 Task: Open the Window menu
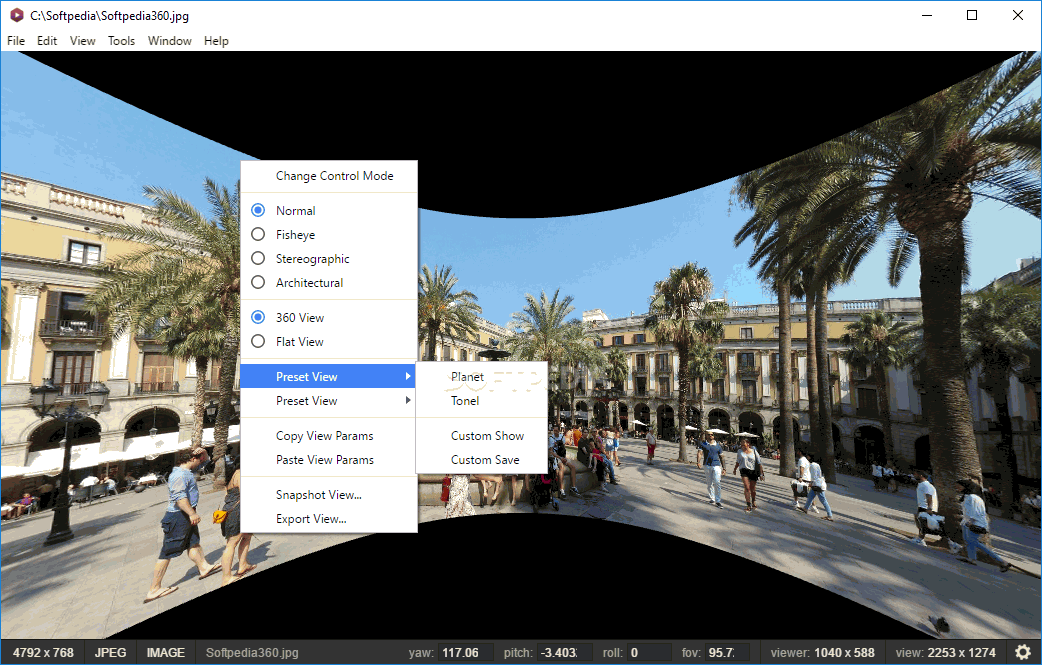169,41
